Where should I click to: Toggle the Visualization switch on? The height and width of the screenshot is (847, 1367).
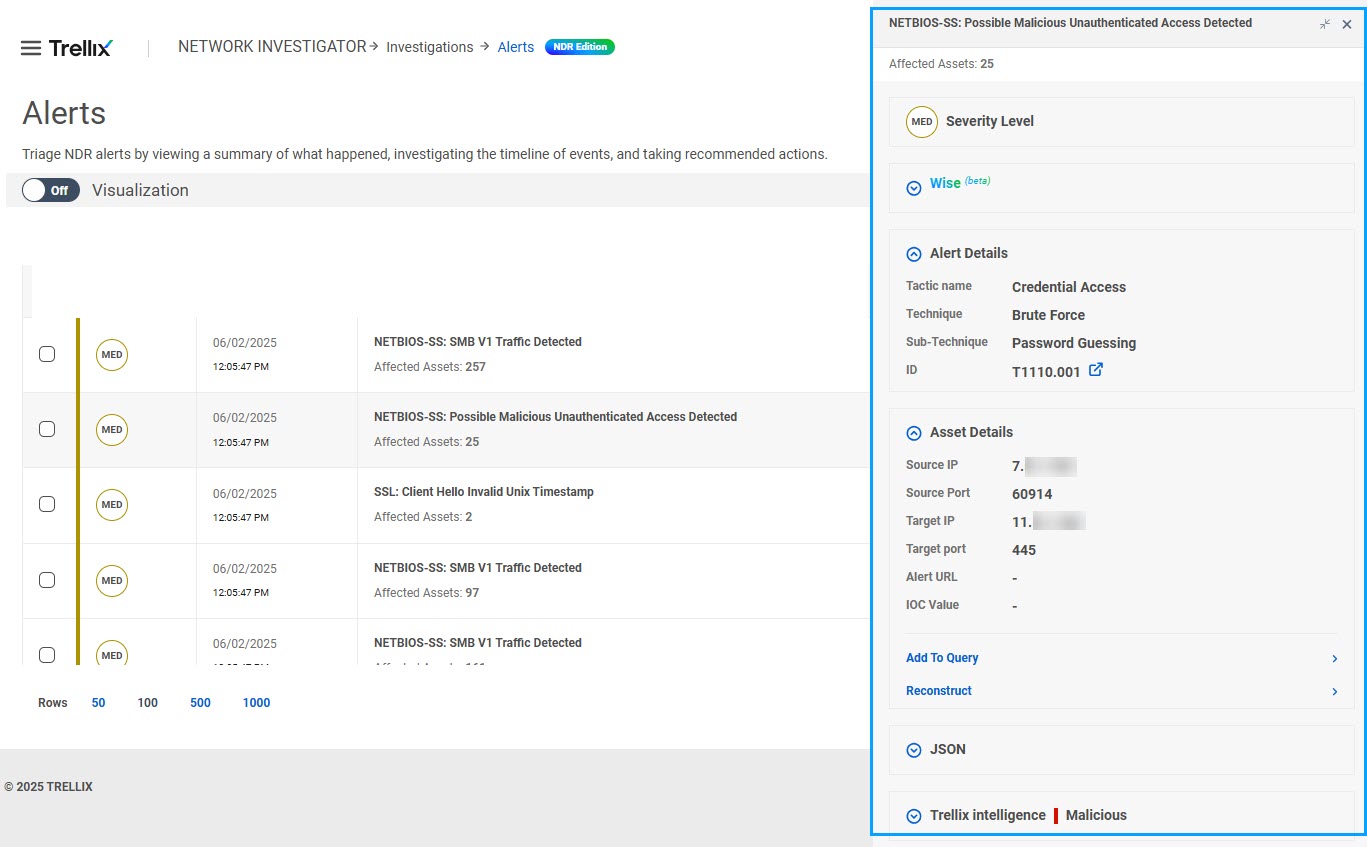(x=51, y=190)
